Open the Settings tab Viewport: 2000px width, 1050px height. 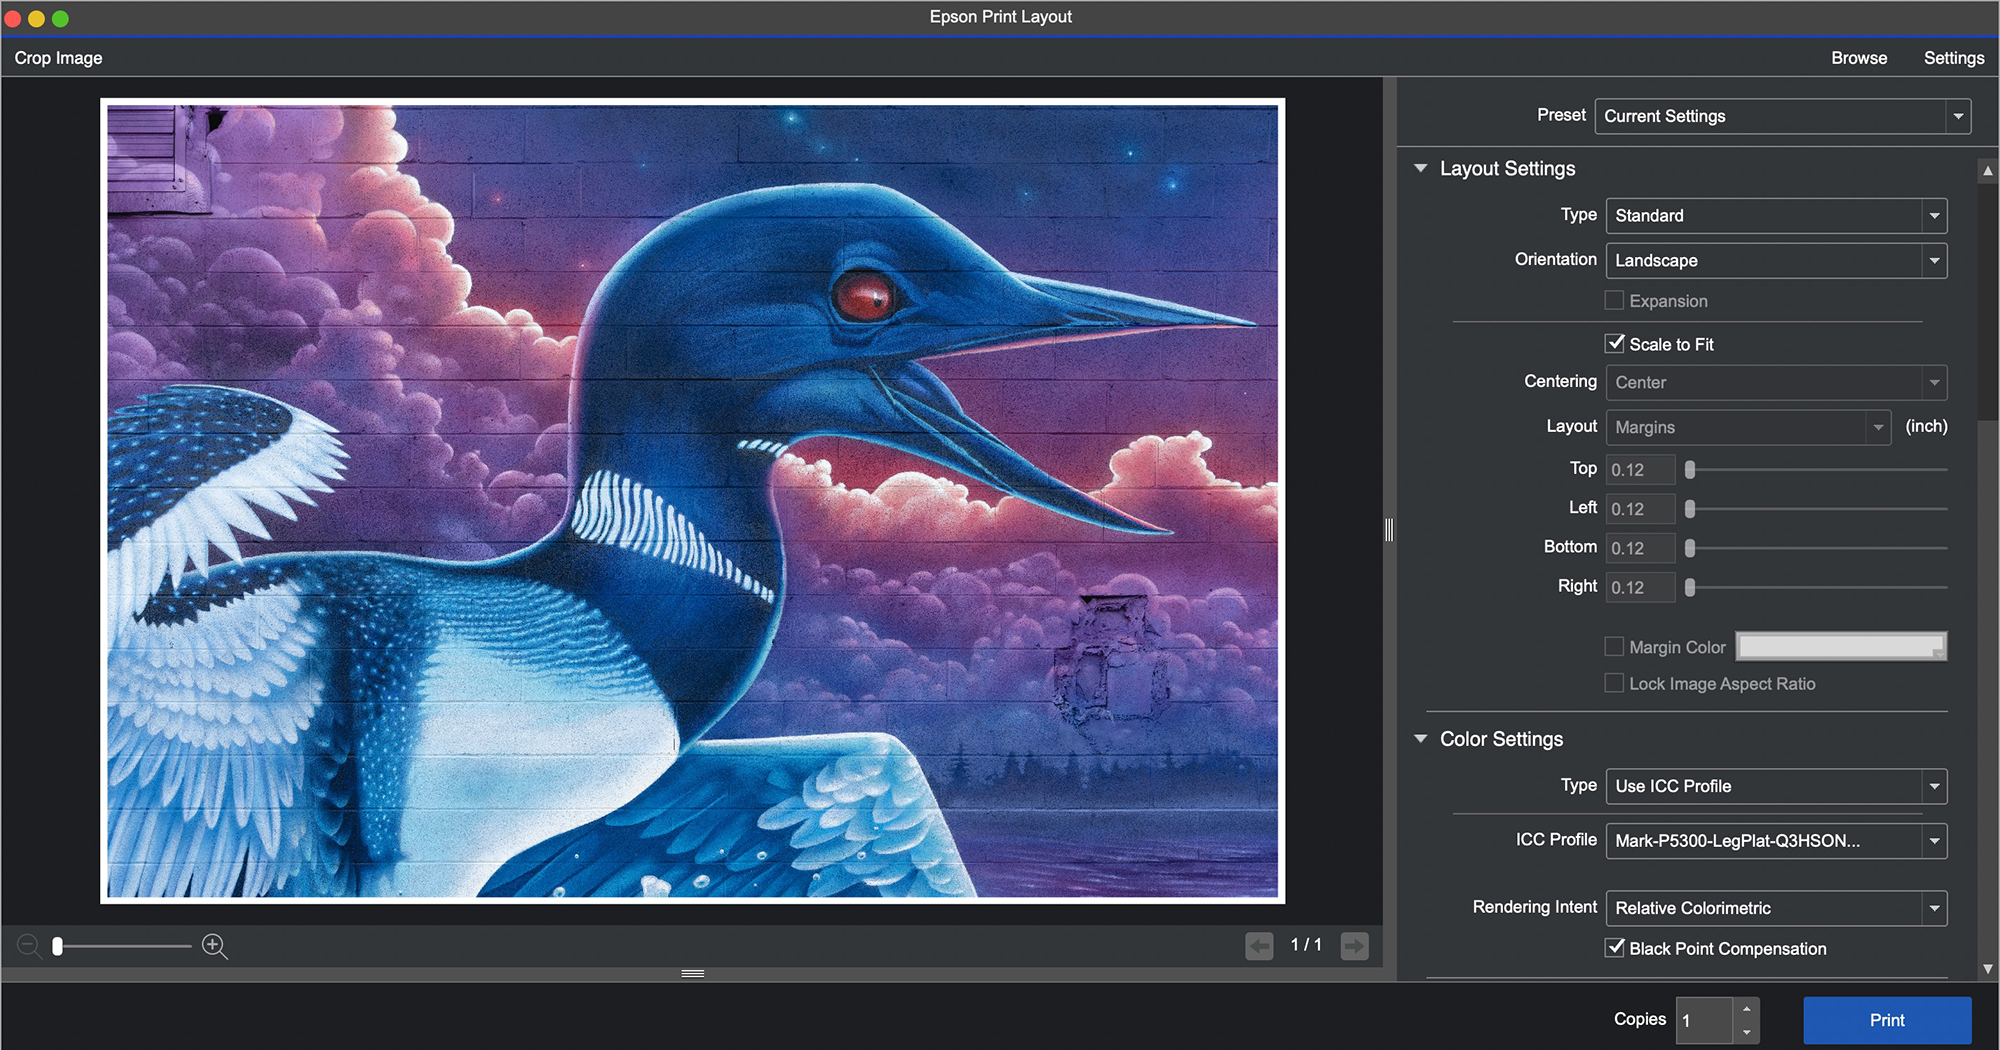coord(1954,58)
